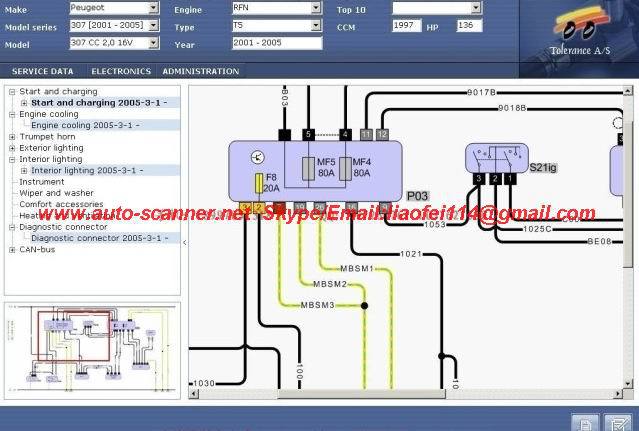Screen dimensions: 639x431
Task: Click pin 3 of S21ig switch
Action: coord(479,178)
